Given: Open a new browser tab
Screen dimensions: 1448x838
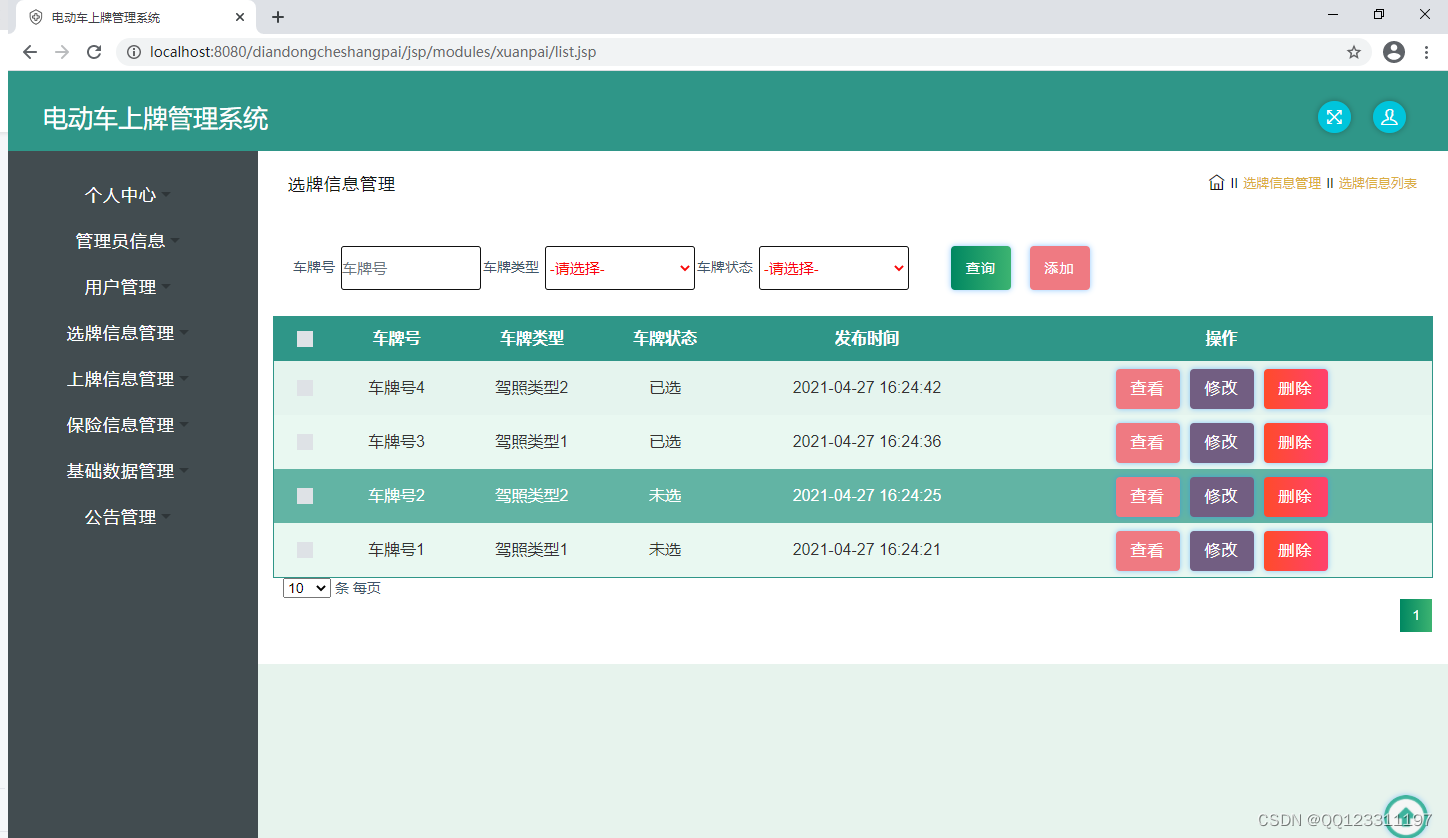Looking at the screenshot, I should pos(278,17).
